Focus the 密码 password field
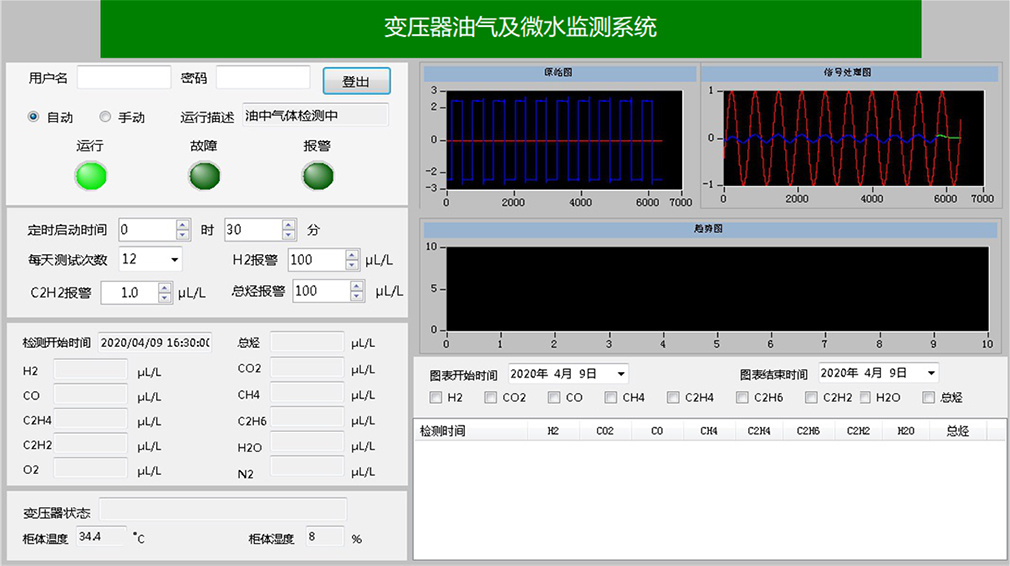Screen dimensions: 1010x566 point(263,78)
